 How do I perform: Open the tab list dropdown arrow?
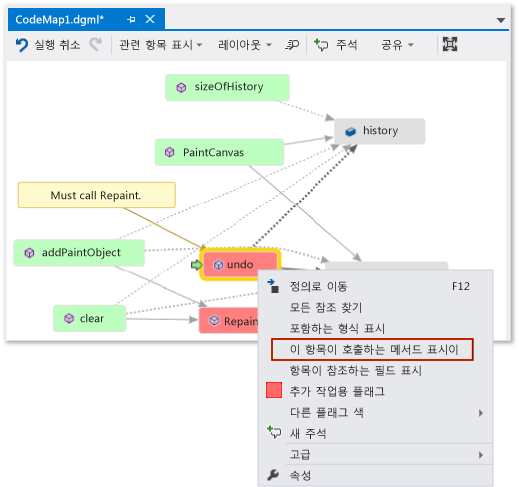[500, 20]
